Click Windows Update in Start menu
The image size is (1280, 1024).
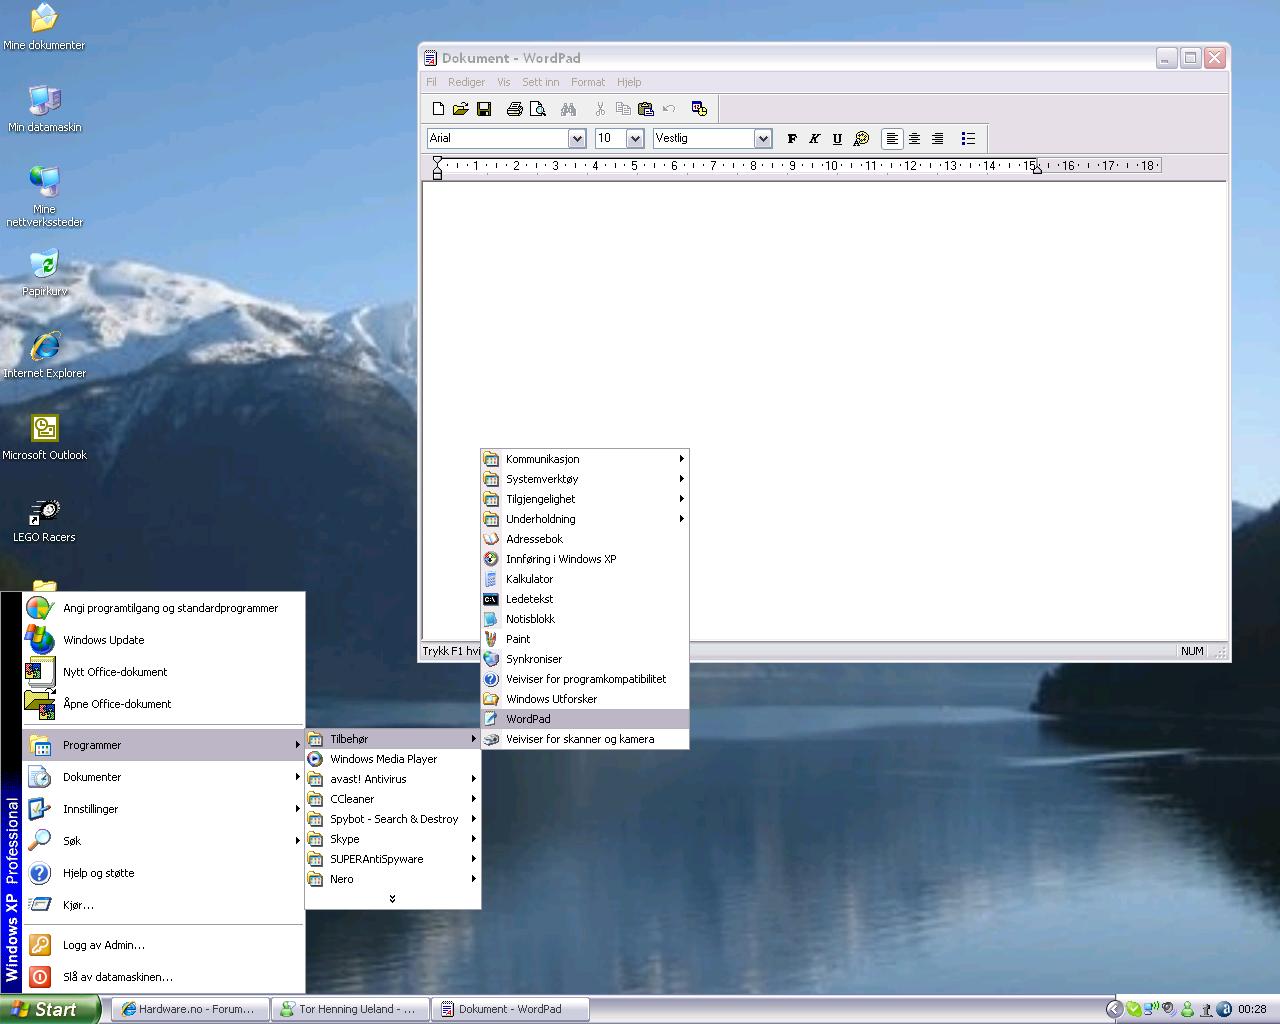coord(163,640)
